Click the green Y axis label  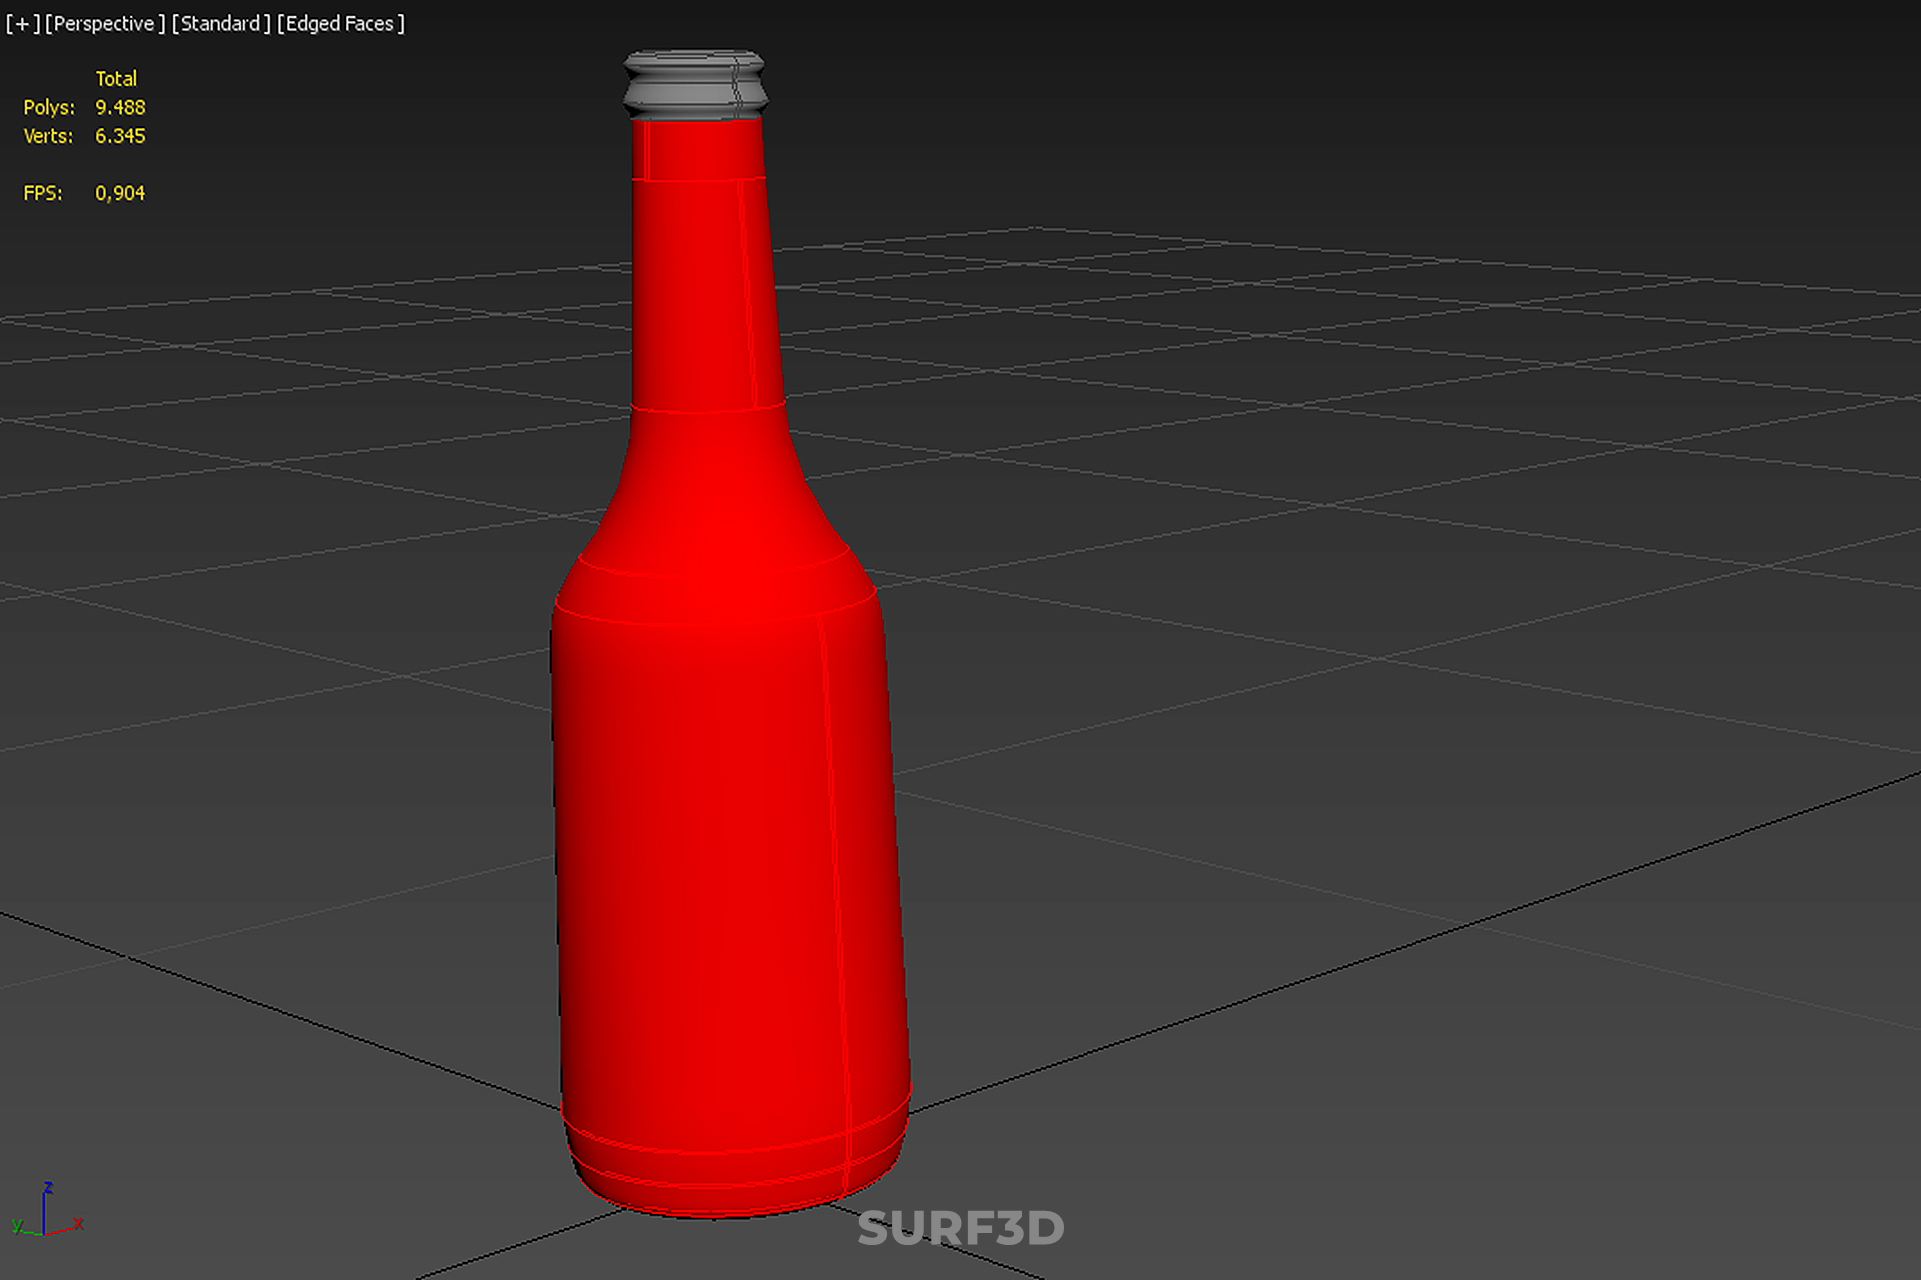pos(16,1225)
